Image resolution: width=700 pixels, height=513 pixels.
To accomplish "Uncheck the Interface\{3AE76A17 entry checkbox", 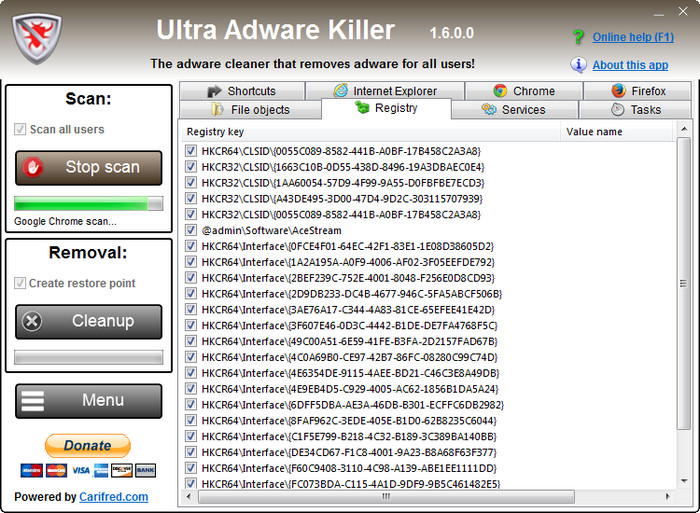I will [x=191, y=309].
